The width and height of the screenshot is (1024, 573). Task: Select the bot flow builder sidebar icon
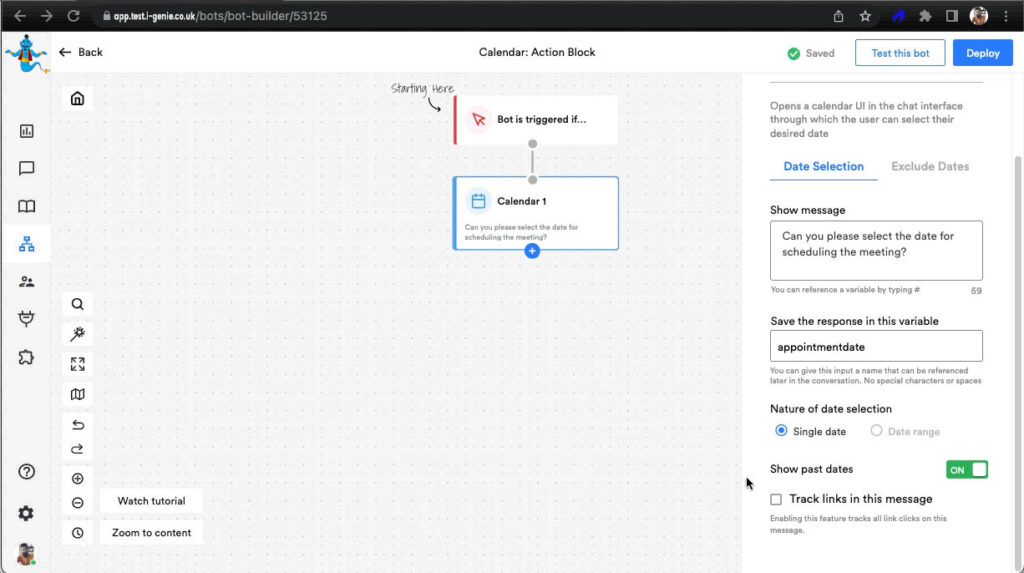(27, 244)
